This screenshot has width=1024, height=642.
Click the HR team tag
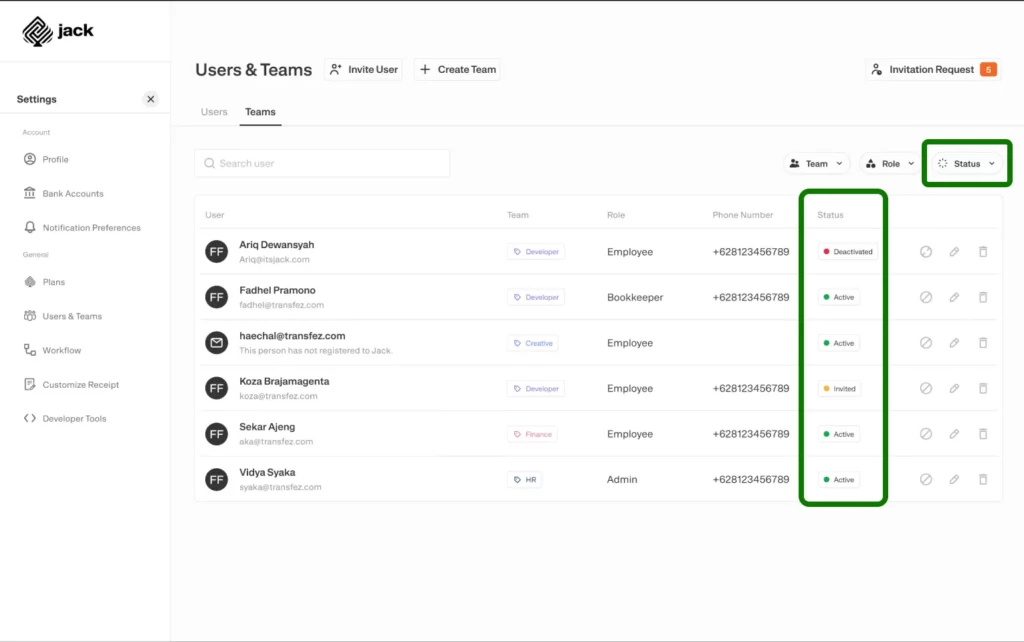[x=524, y=479]
